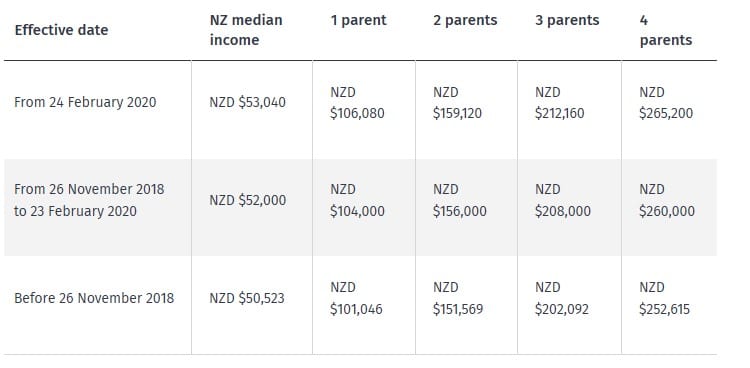750x368 pixels.
Task: Select the From 24 February 2020 cell
Action: click(x=85, y=102)
